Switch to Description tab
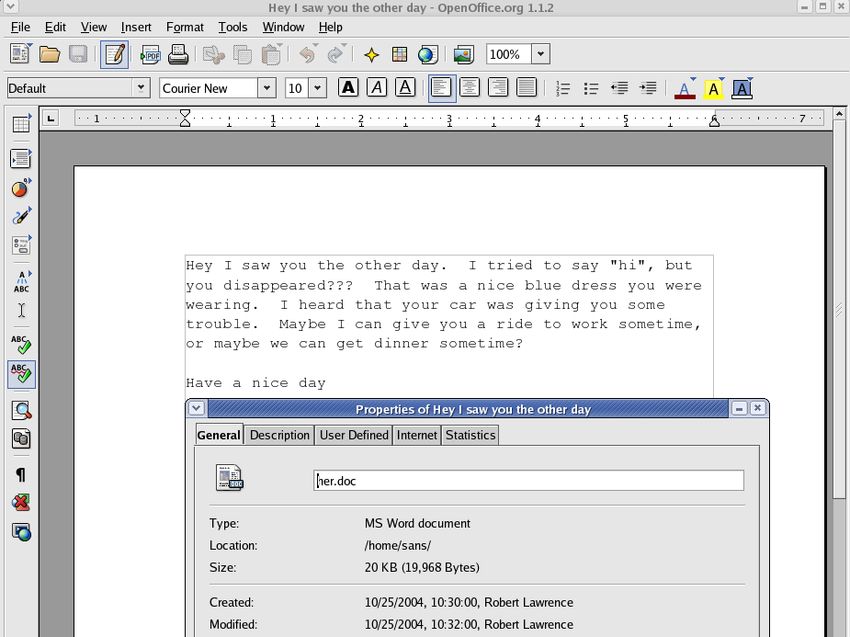The image size is (850, 637). (280, 435)
